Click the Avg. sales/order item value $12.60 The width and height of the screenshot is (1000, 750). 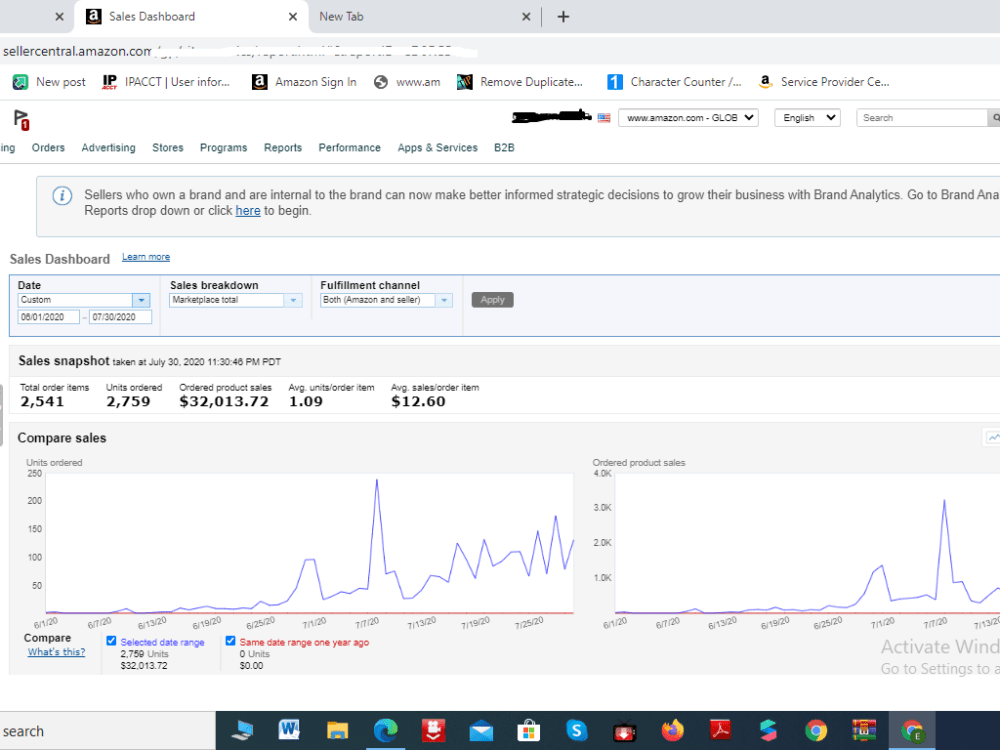(418, 402)
